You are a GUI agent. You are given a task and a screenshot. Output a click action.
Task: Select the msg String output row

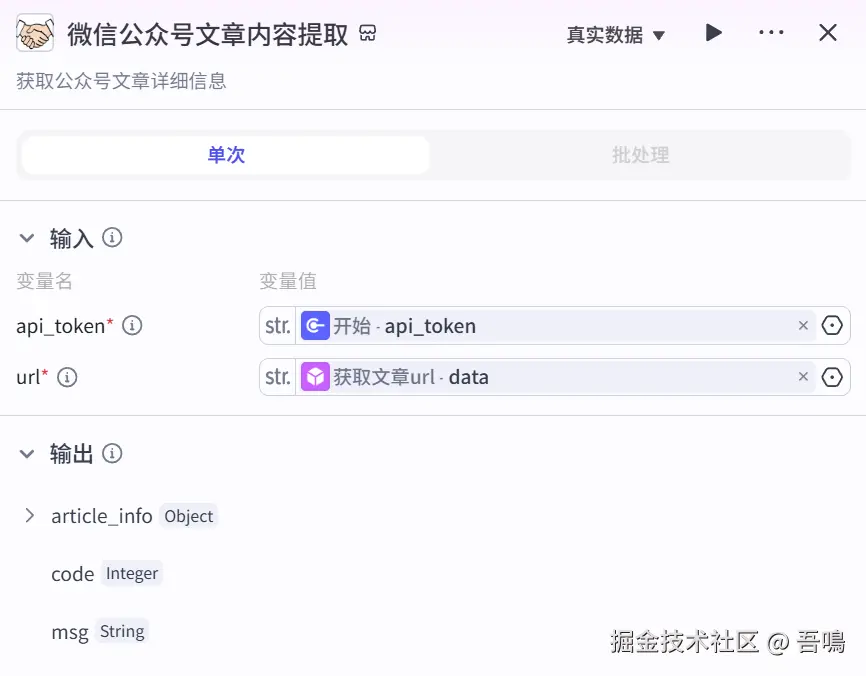98,631
